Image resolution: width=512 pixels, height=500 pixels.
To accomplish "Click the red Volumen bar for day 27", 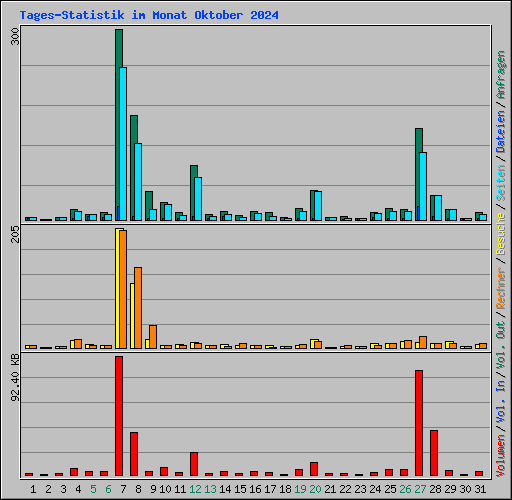I will tap(419, 423).
